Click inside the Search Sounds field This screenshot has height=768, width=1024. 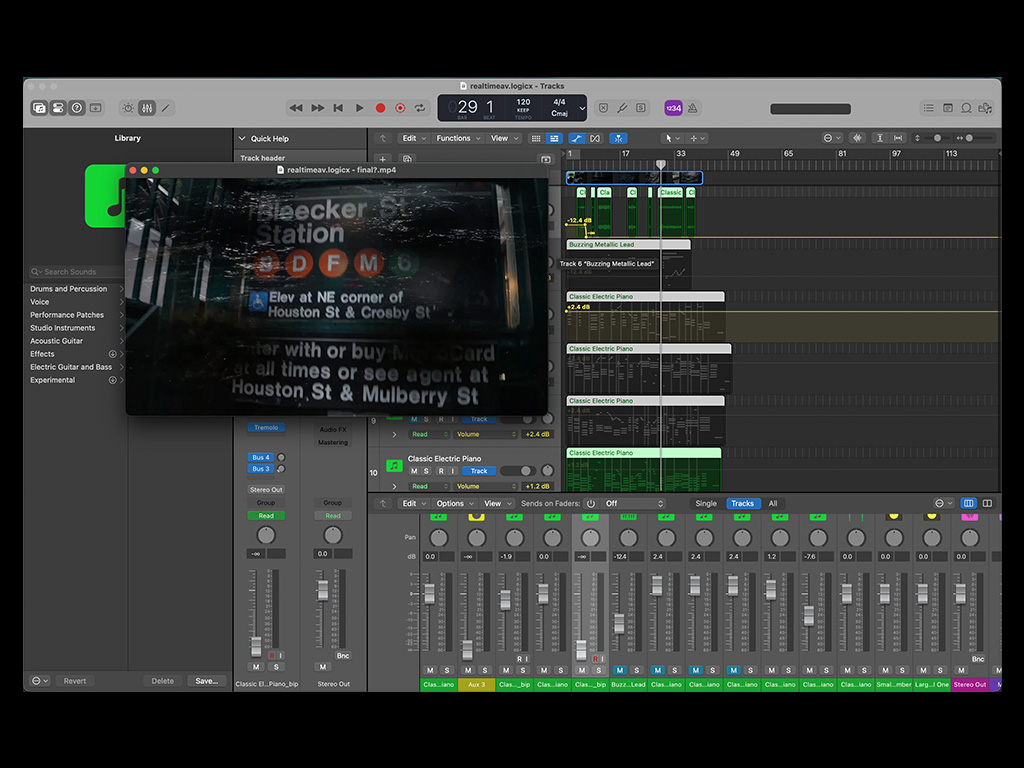(x=70, y=271)
